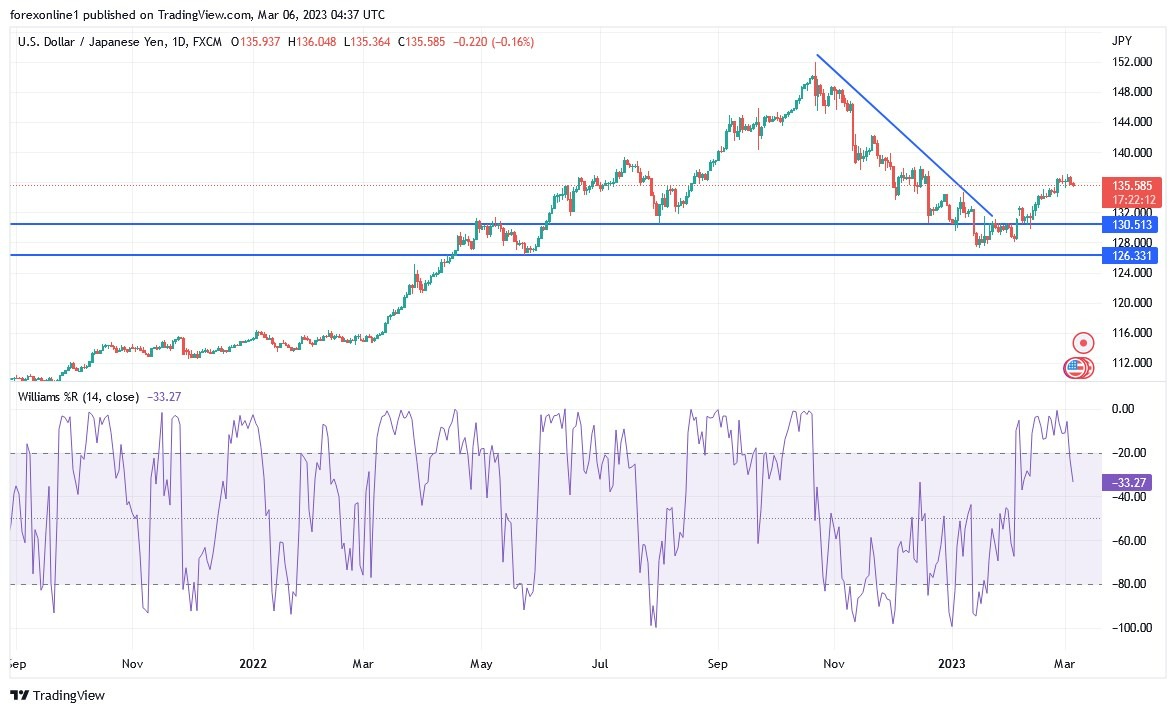Image resolution: width=1176 pixels, height=713 pixels.
Task: Click the Japan interest rate event icon
Action: click(x=1083, y=342)
